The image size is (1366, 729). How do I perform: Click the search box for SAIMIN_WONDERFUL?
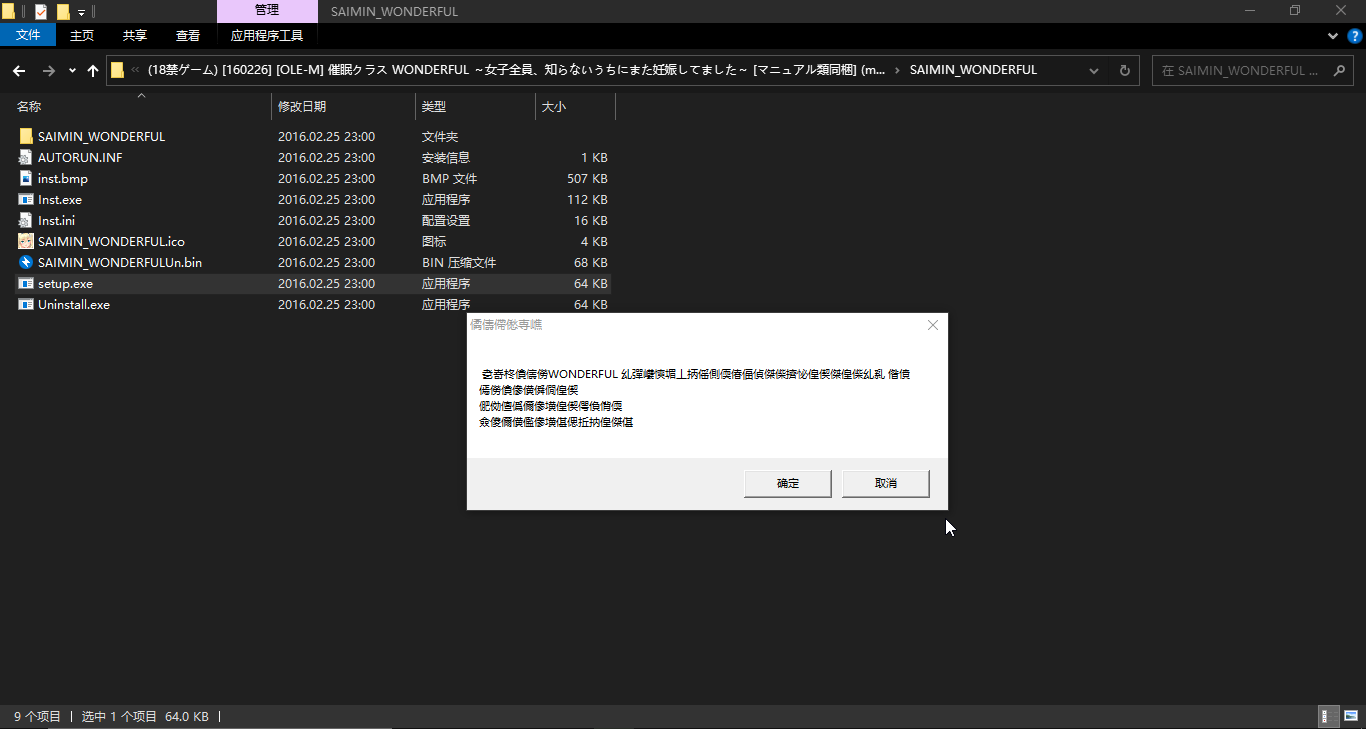1248,71
